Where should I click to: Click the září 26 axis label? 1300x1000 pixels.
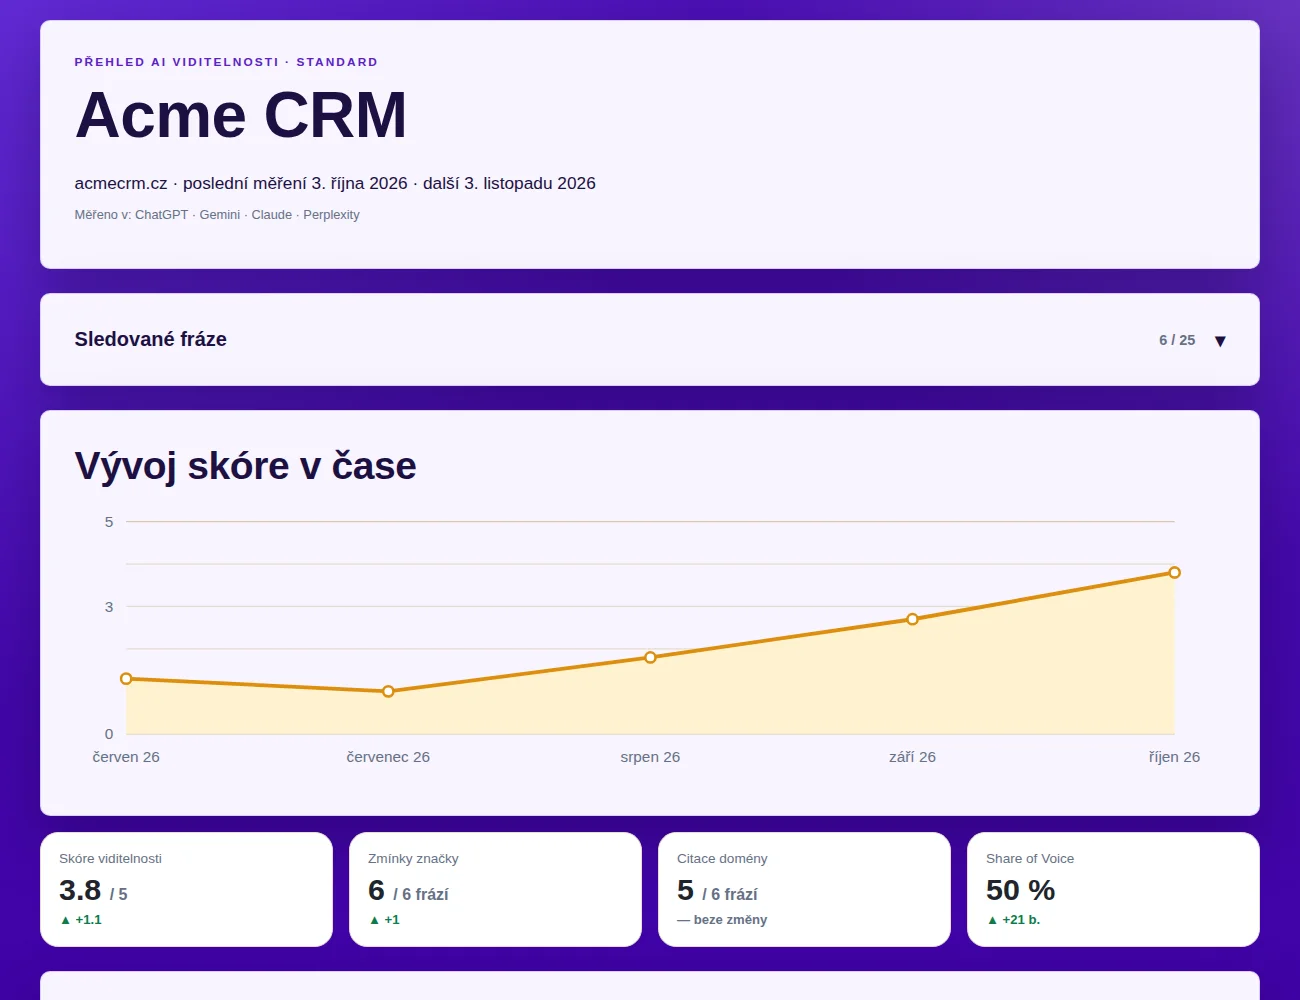coord(912,757)
